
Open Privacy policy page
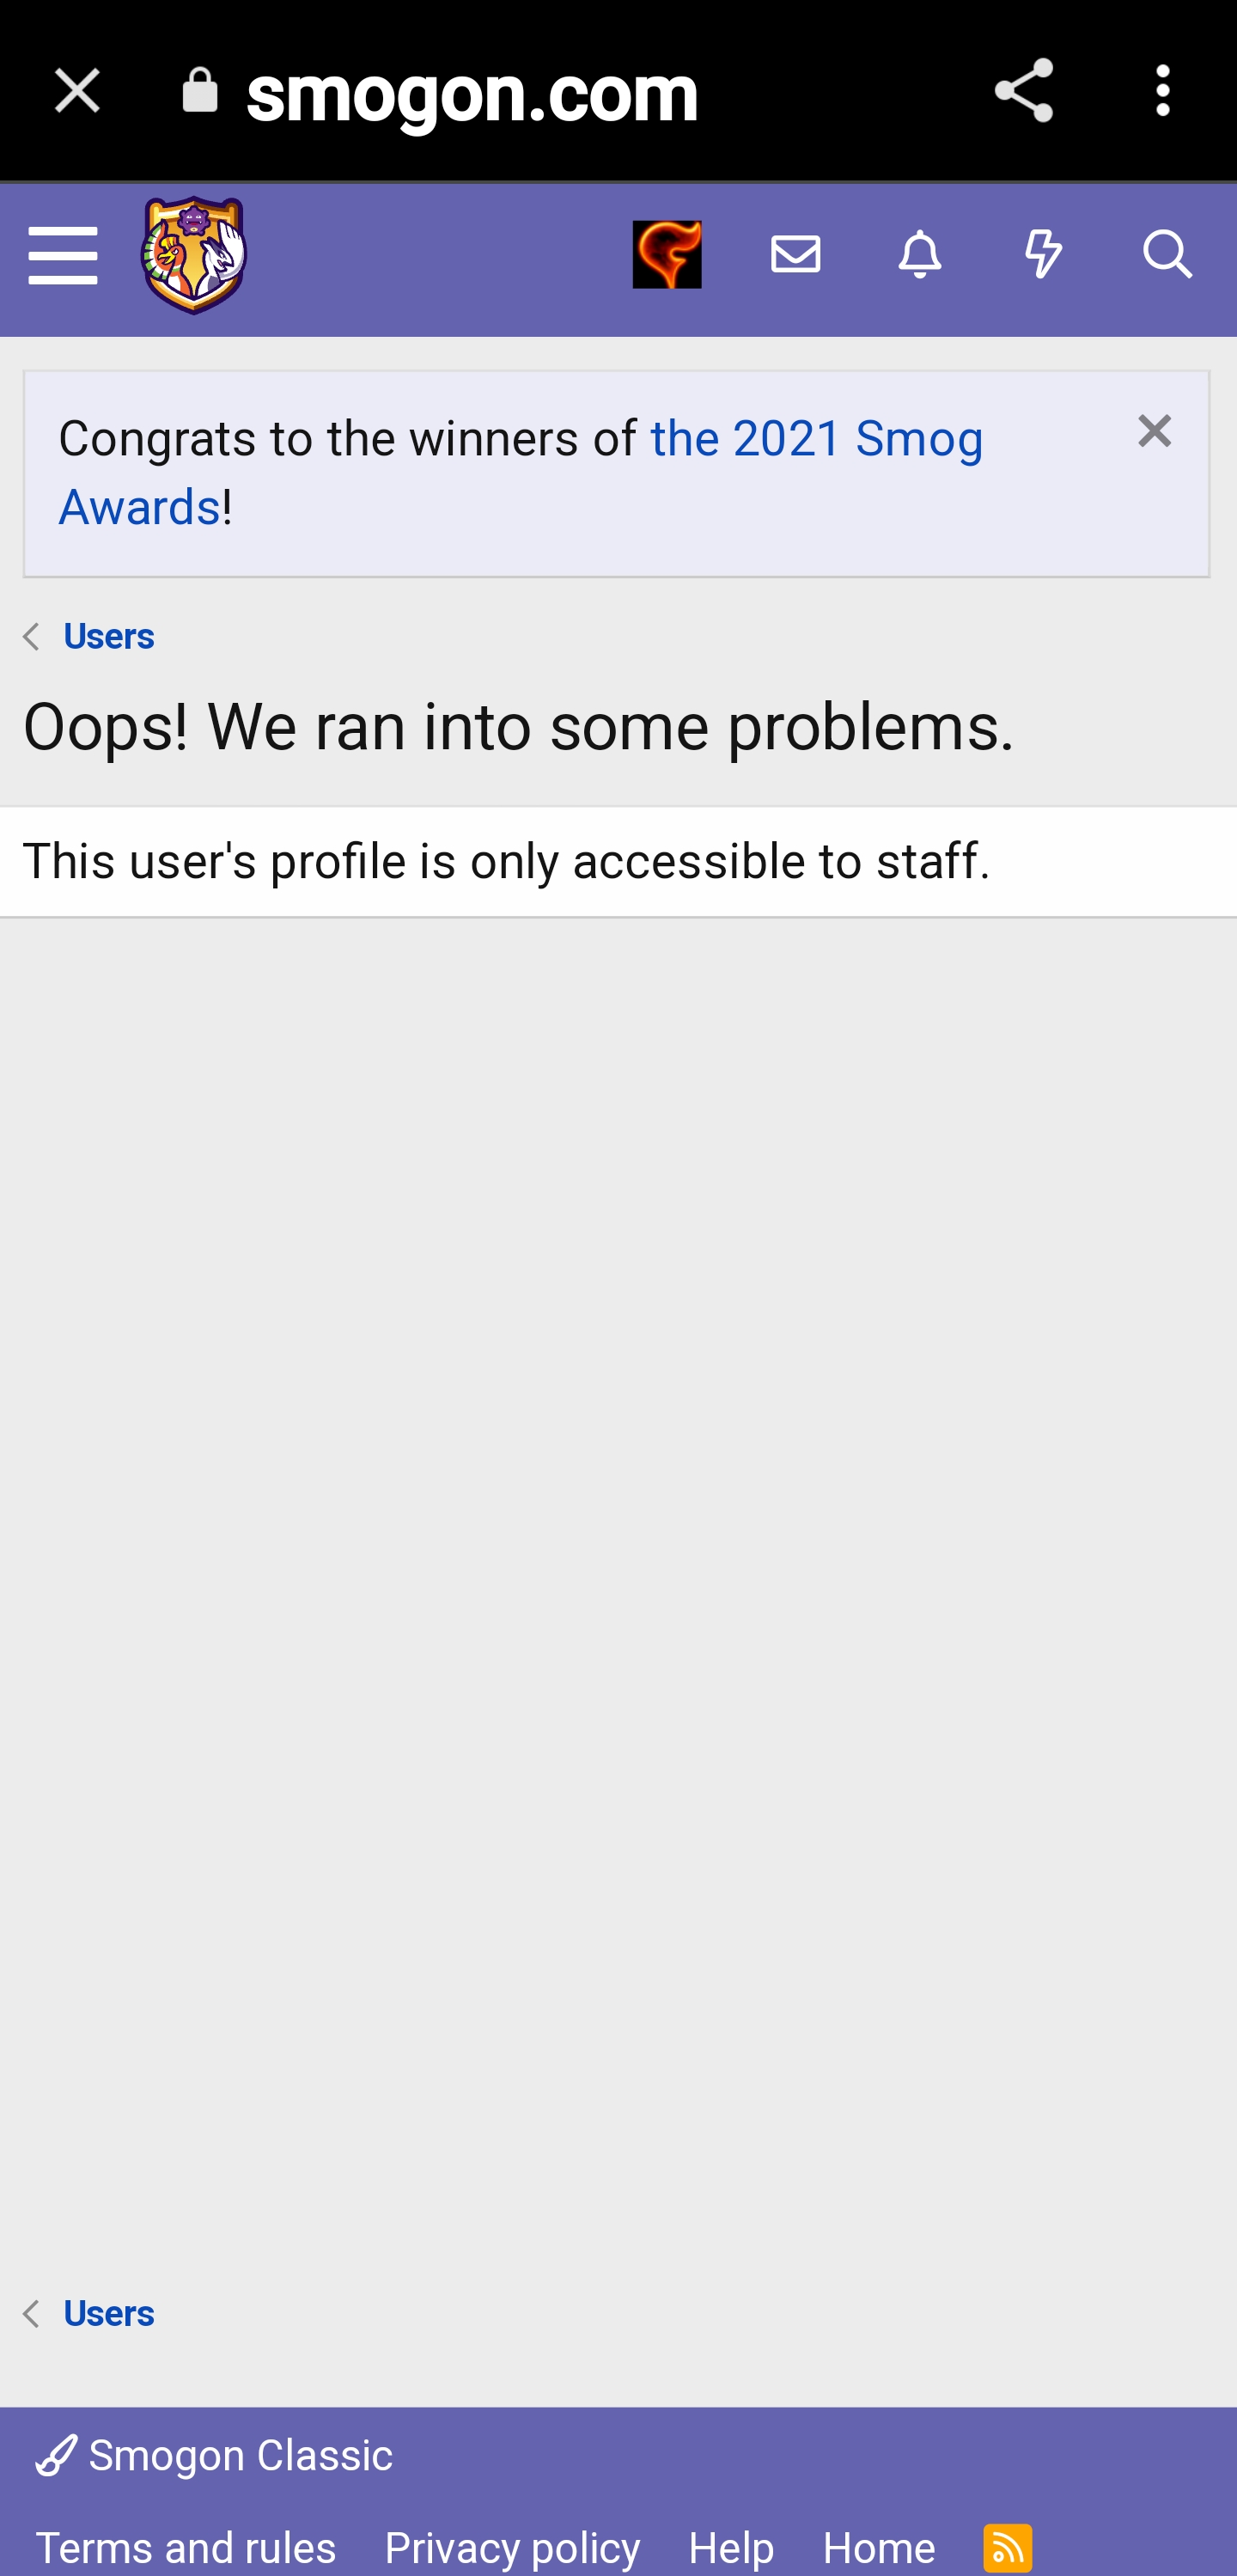tap(512, 2547)
